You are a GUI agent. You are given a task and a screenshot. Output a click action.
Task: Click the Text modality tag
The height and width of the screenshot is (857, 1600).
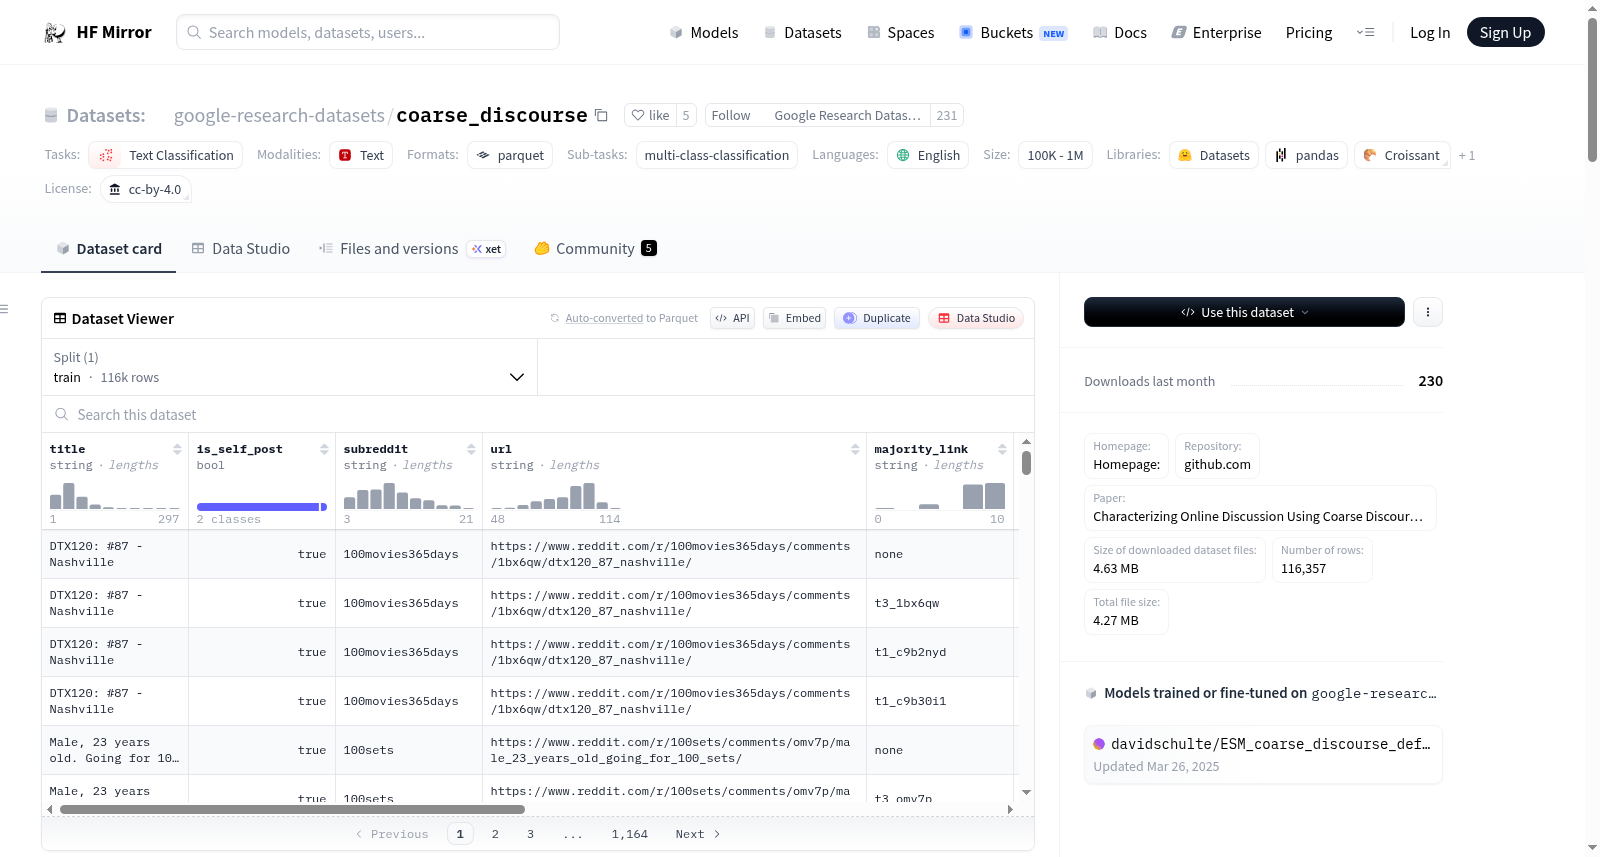pos(361,155)
